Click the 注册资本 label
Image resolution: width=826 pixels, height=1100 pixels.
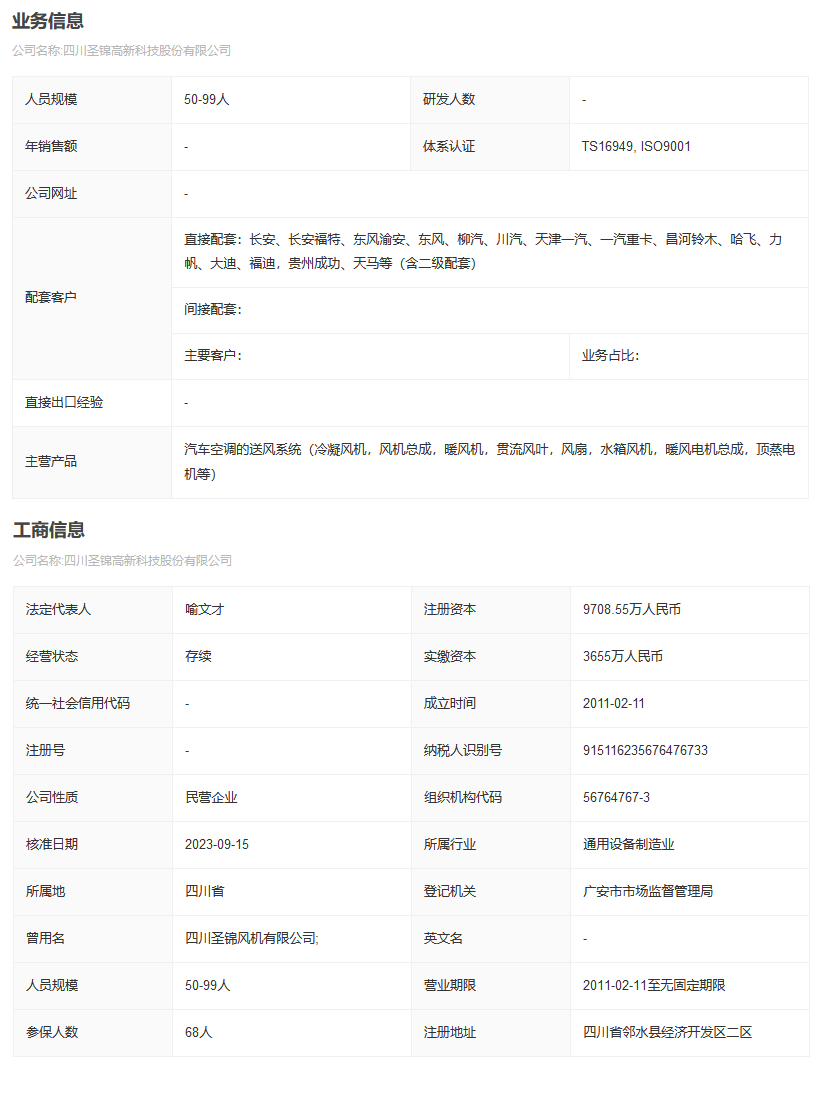(x=450, y=610)
